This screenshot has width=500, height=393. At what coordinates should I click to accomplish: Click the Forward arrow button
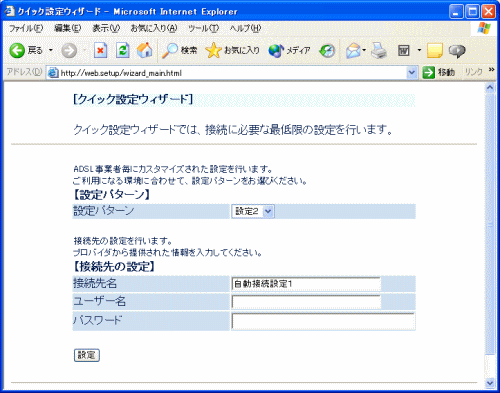(69, 51)
